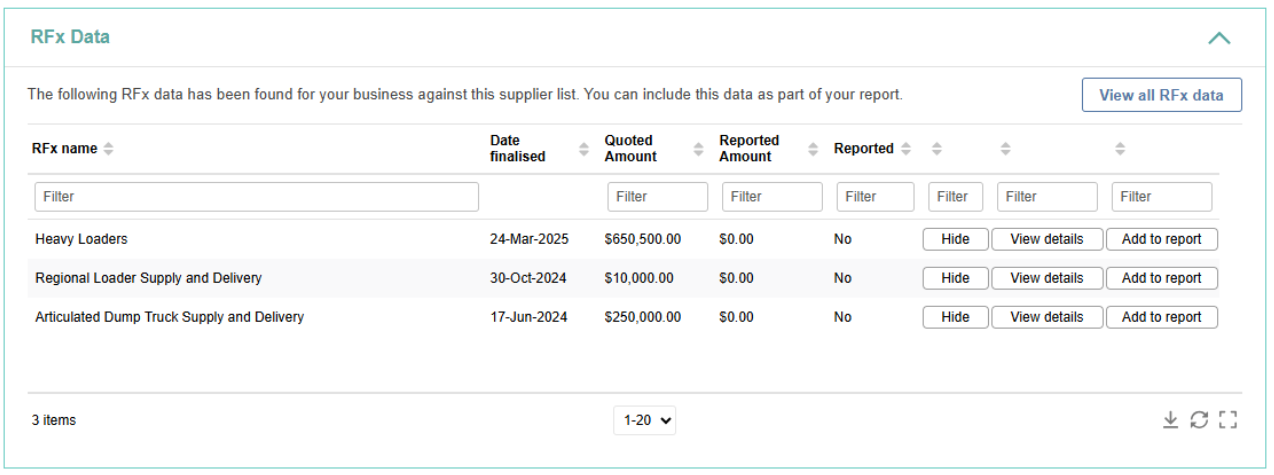View details for Heavy Loaders
1274x475 pixels.
click(1046, 240)
